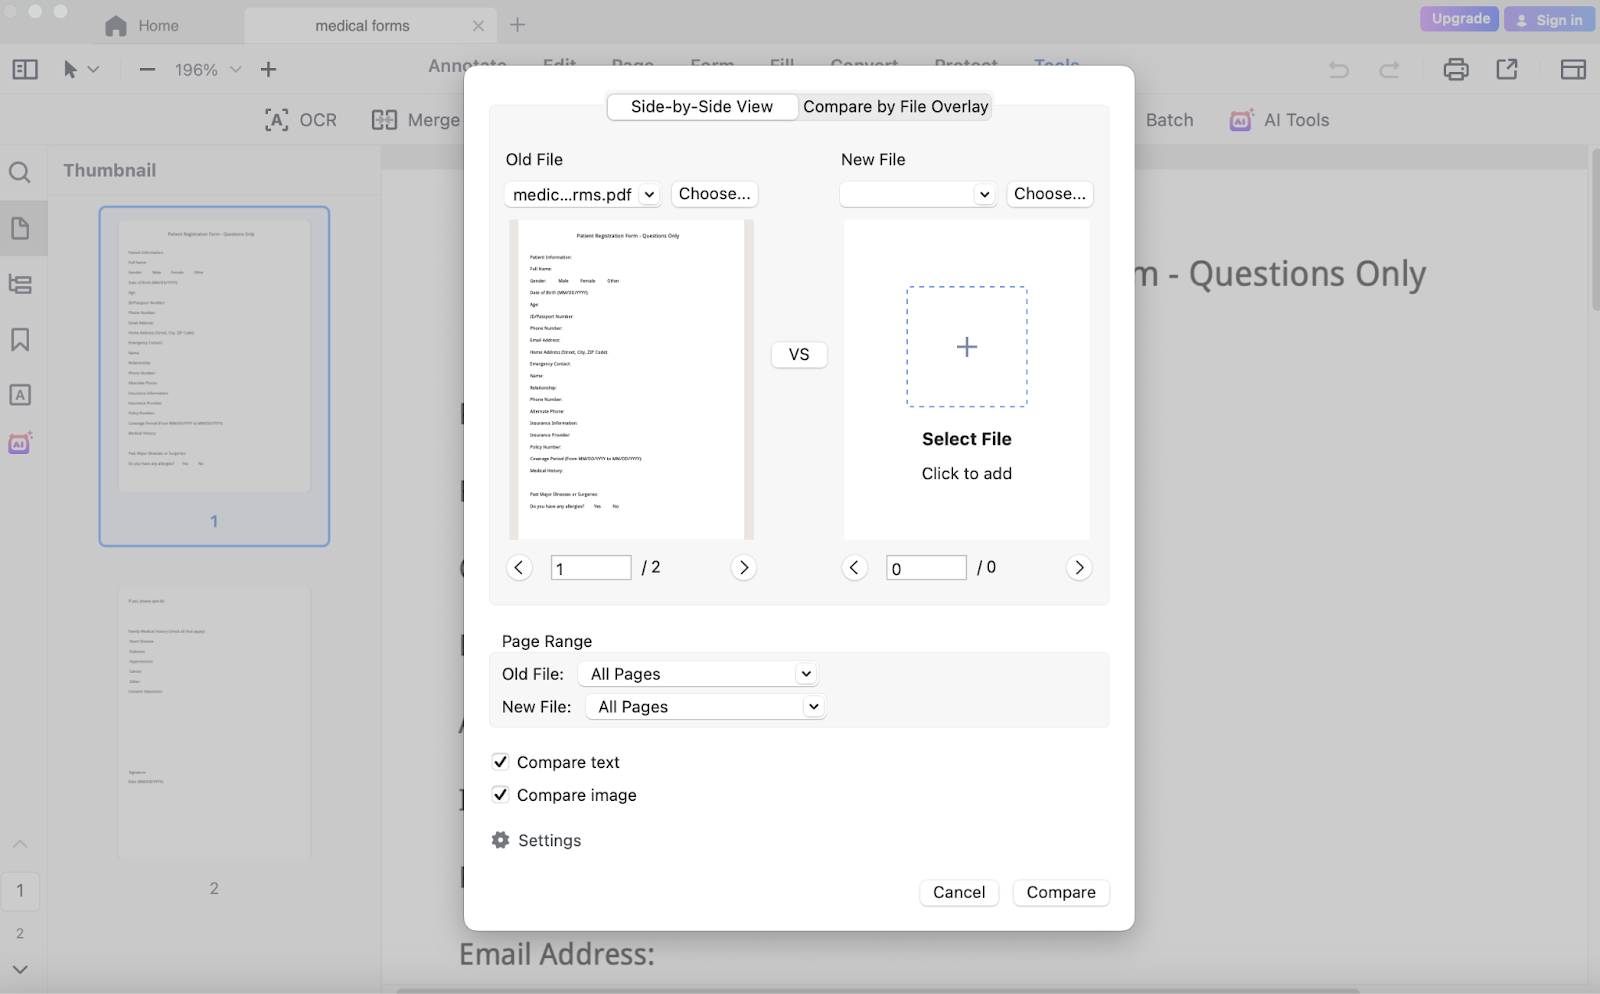
Task: Close the medical forms tab
Action: click(478, 26)
